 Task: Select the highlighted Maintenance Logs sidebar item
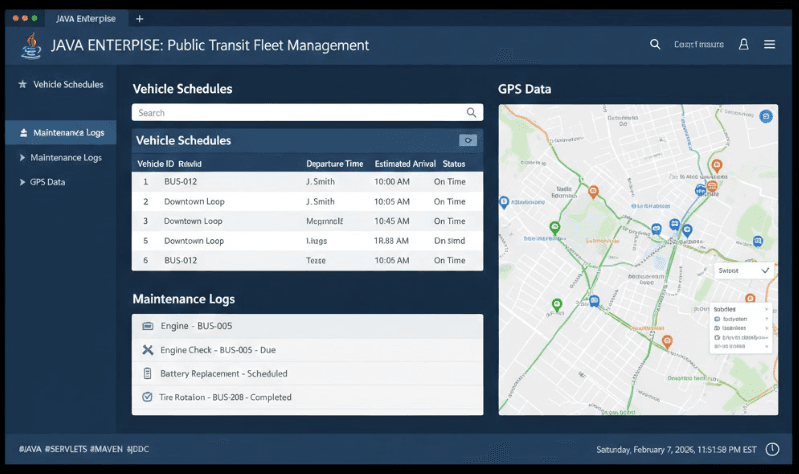click(61, 133)
